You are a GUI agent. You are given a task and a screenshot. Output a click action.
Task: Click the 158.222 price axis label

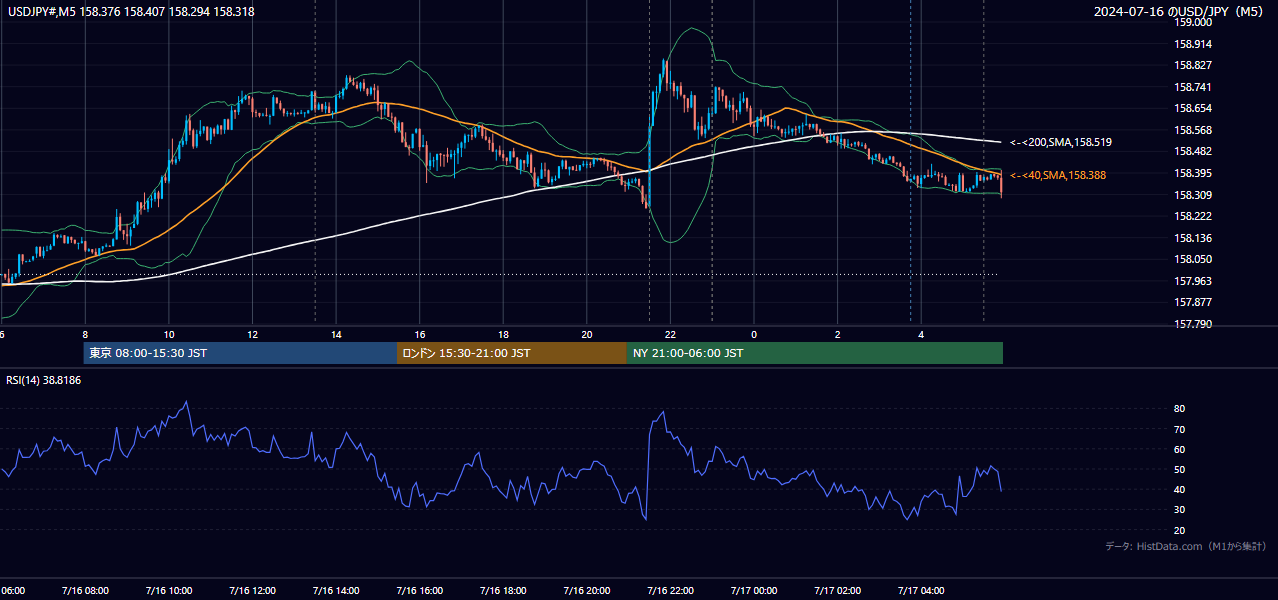[1193, 216]
